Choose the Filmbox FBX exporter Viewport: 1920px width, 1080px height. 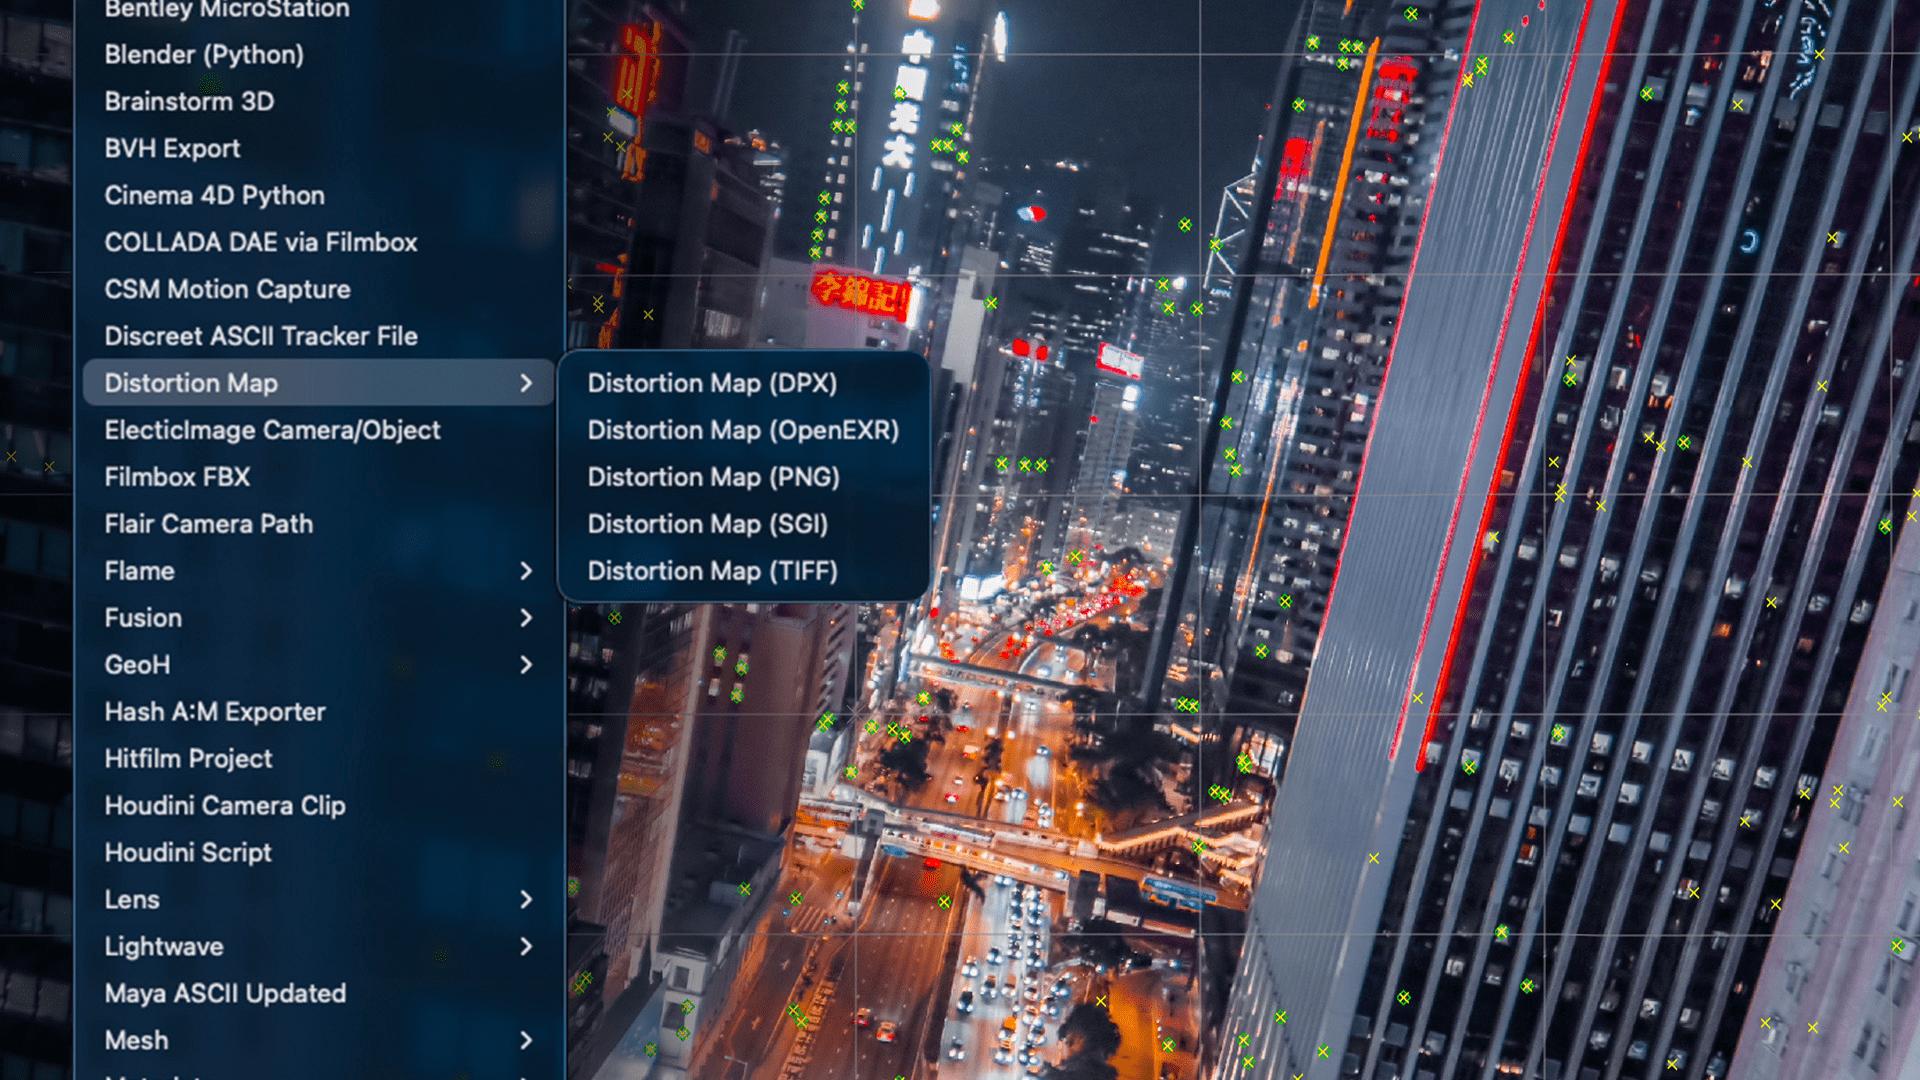[177, 477]
